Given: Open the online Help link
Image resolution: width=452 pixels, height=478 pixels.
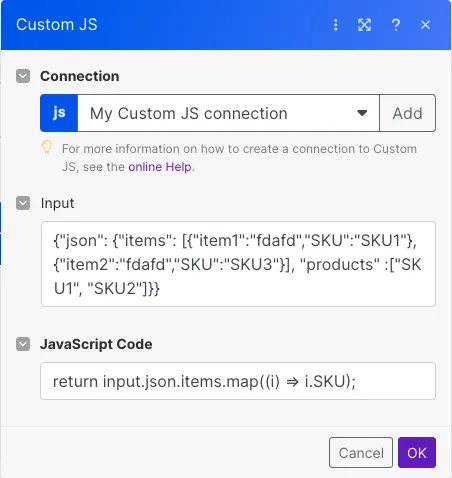Looking at the screenshot, I should pos(160,167).
